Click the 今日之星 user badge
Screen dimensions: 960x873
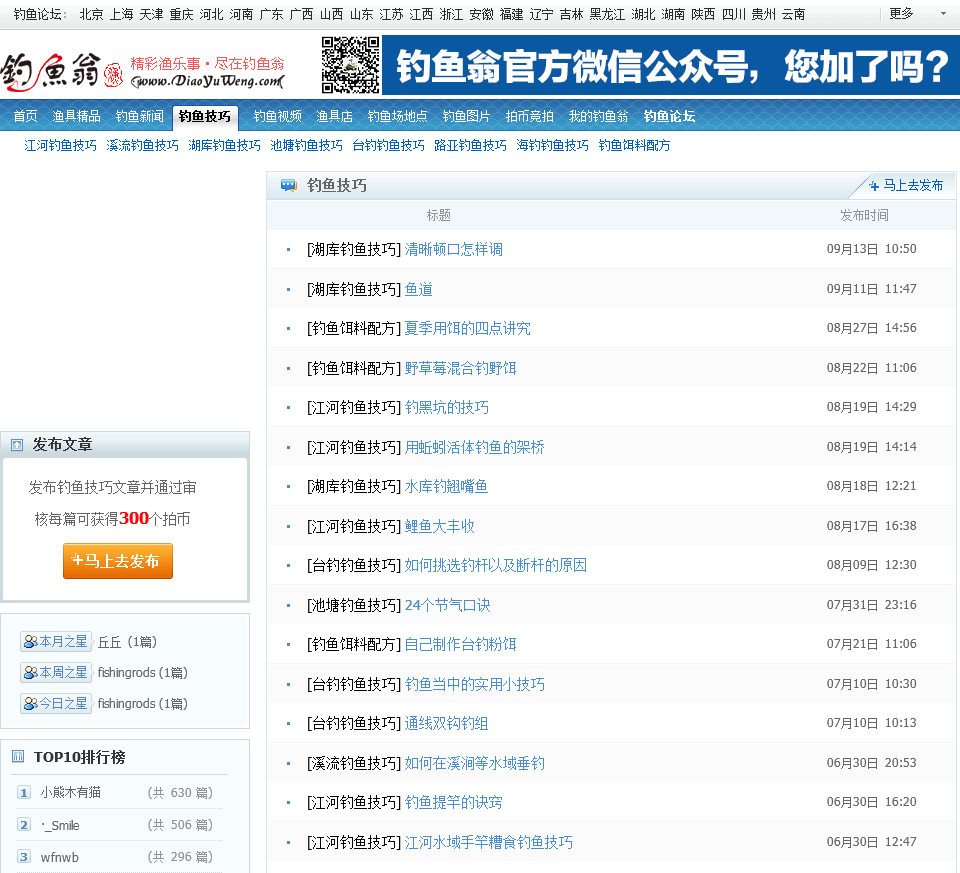(x=56, y=703)
